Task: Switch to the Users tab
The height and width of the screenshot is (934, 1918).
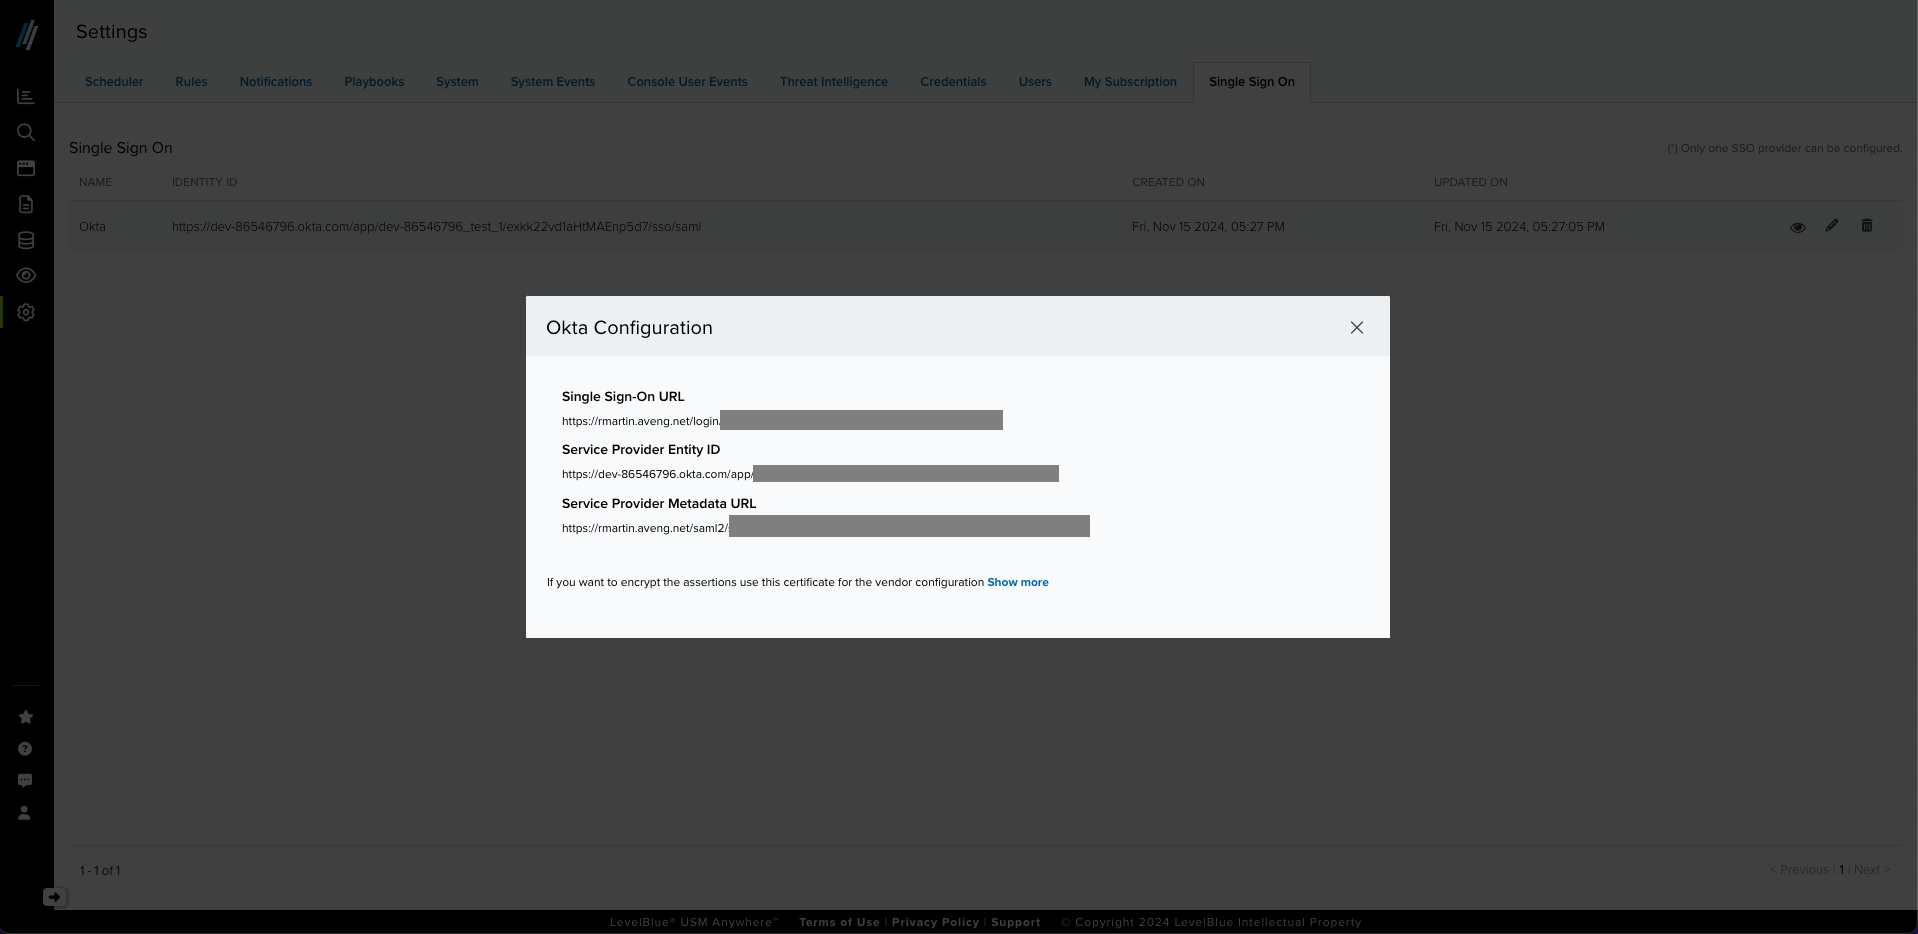Action: click(1035, 82)
